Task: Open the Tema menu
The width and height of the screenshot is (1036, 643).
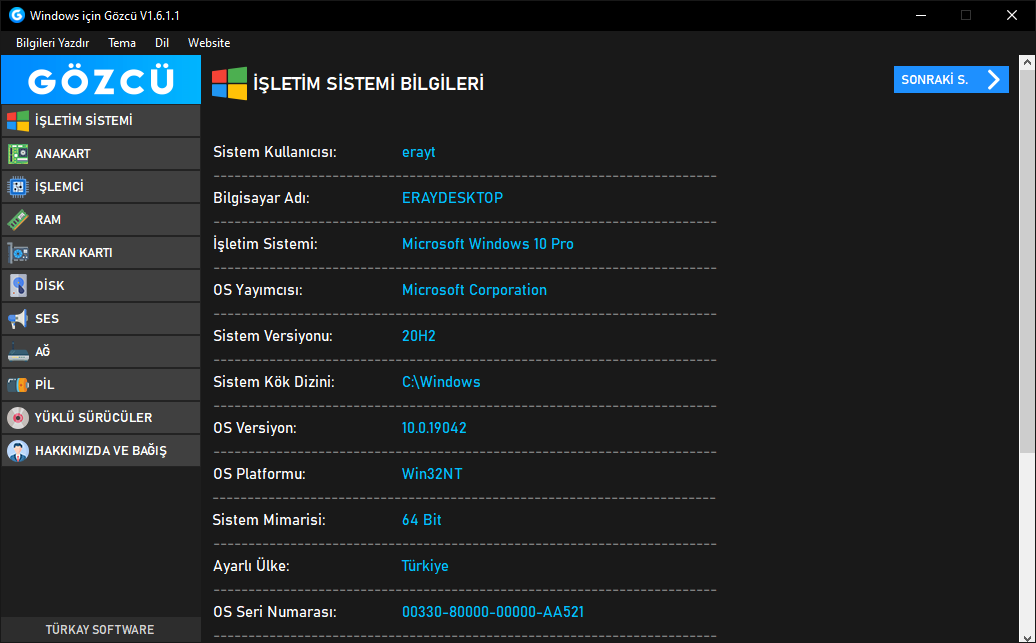Action: 122,43
